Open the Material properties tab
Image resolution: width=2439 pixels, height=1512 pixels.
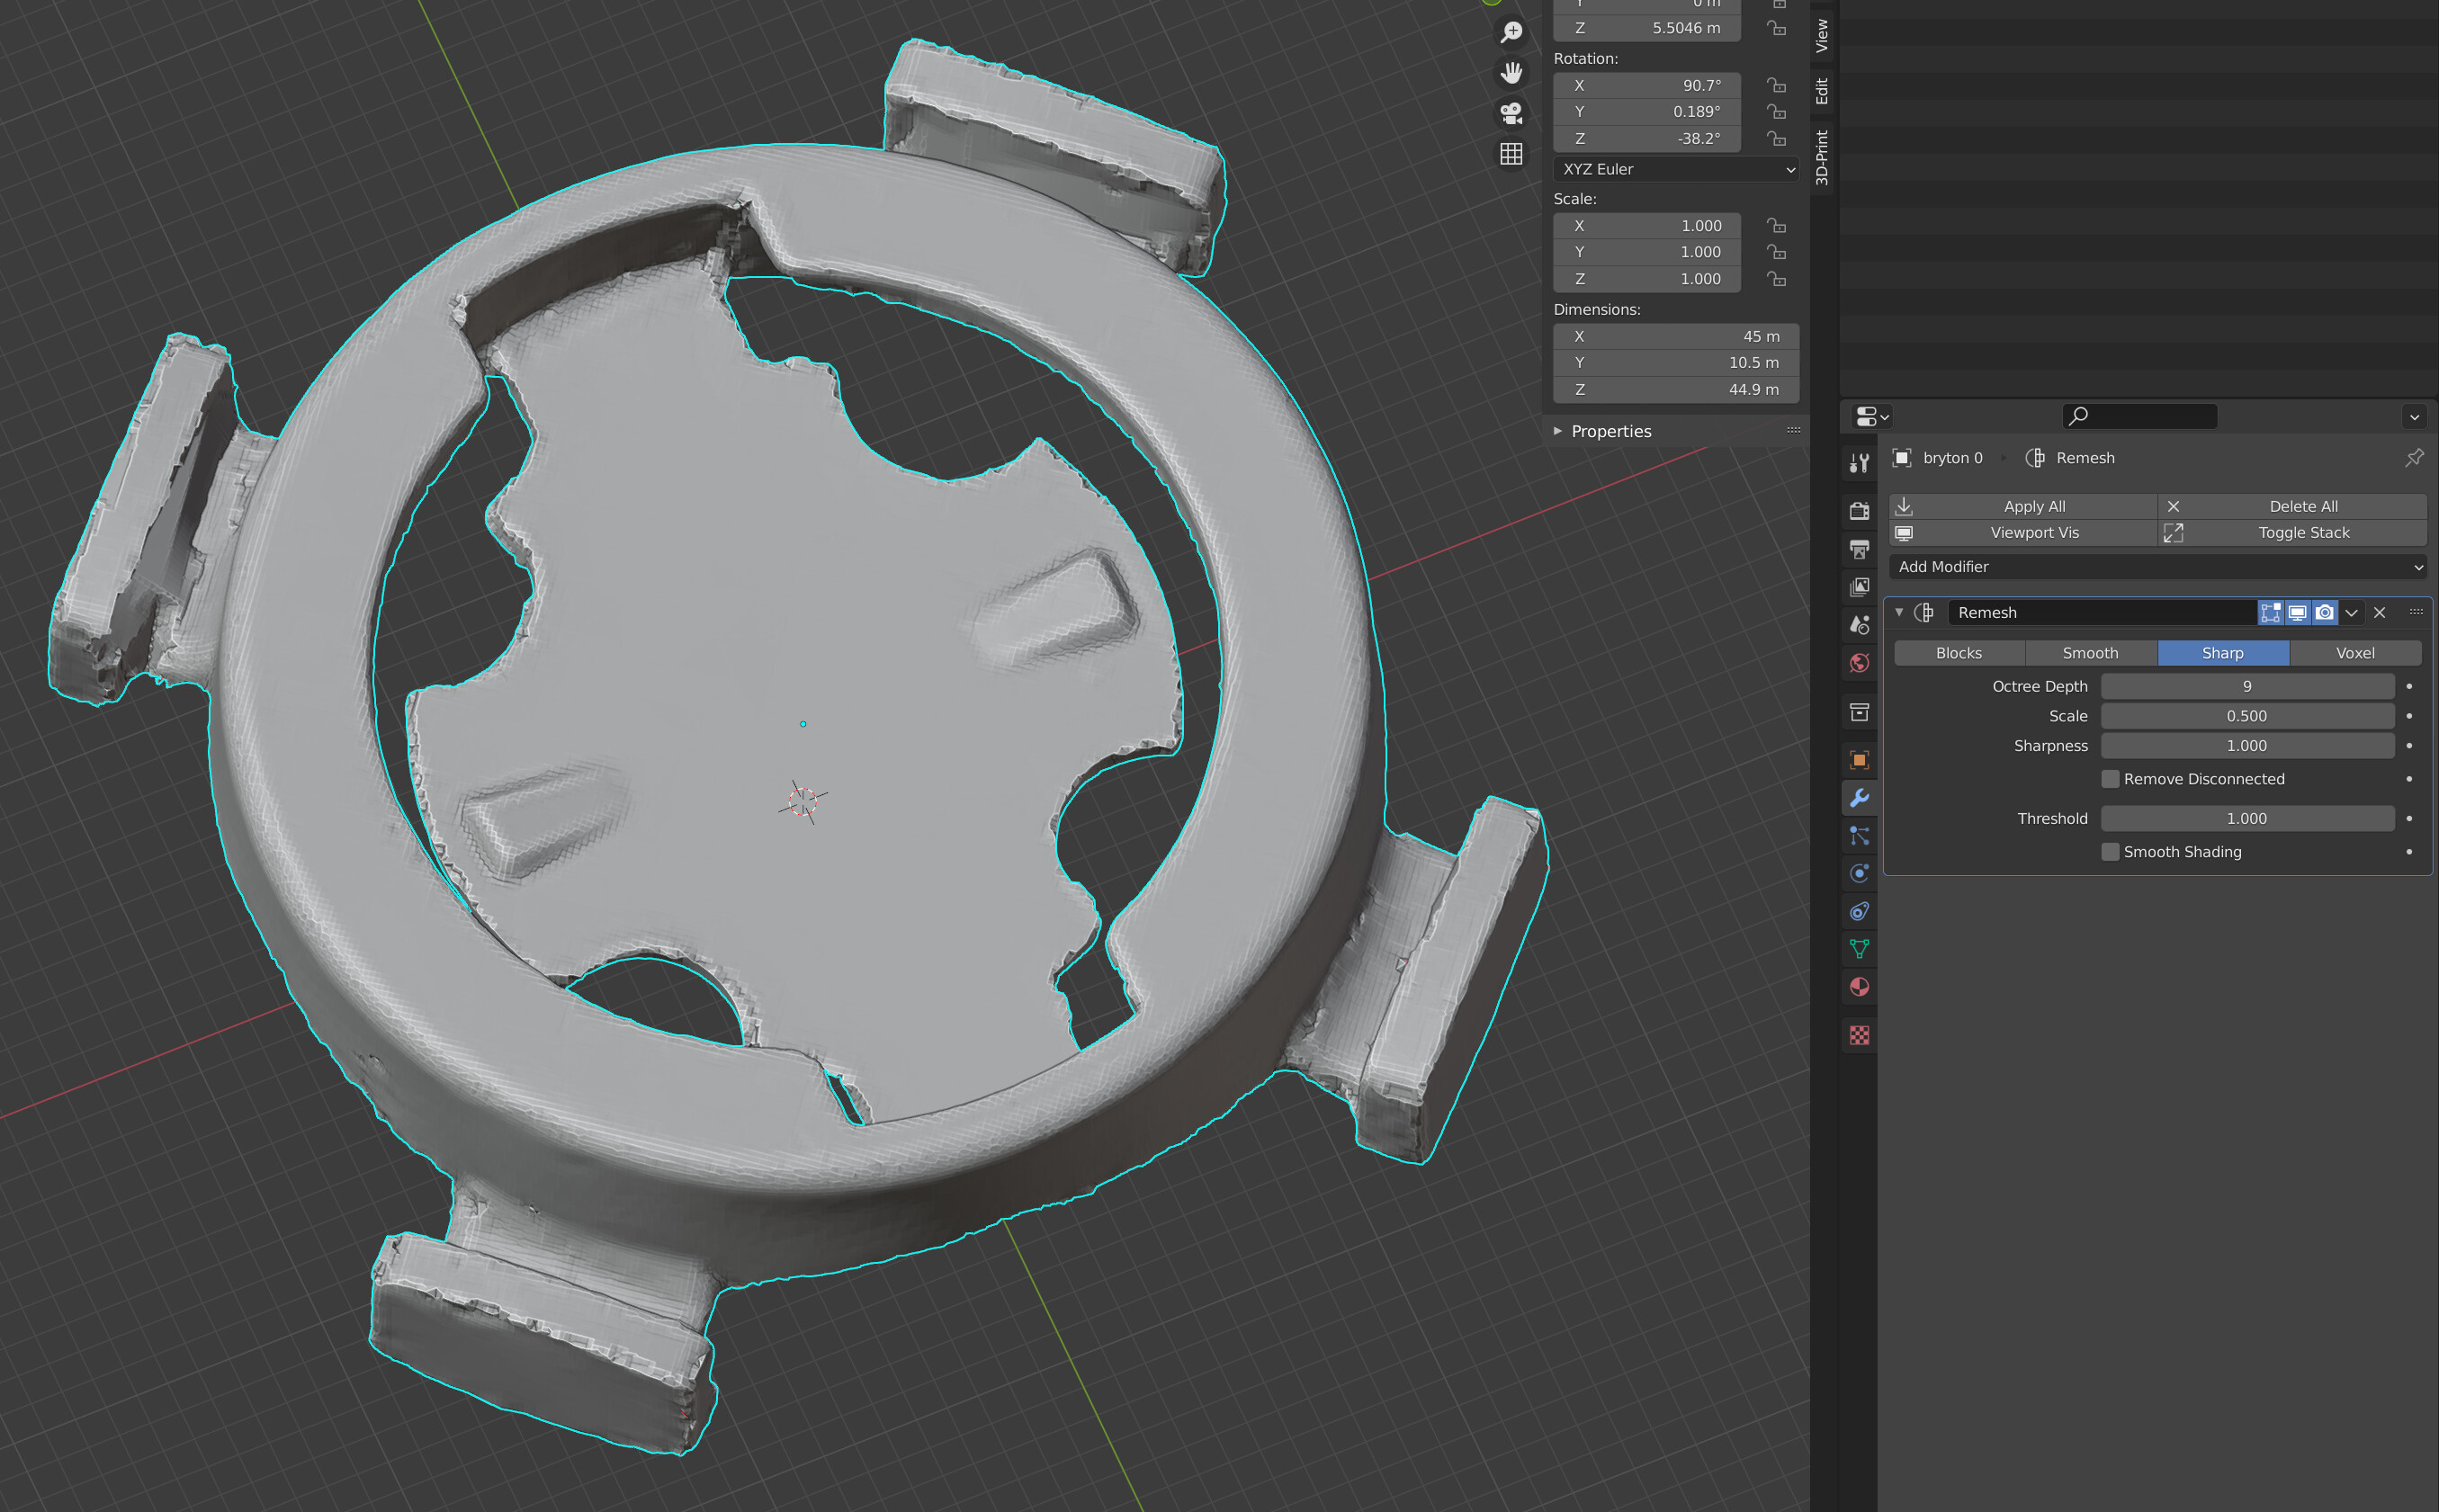pyautogui.click(x=1859, y=987)
